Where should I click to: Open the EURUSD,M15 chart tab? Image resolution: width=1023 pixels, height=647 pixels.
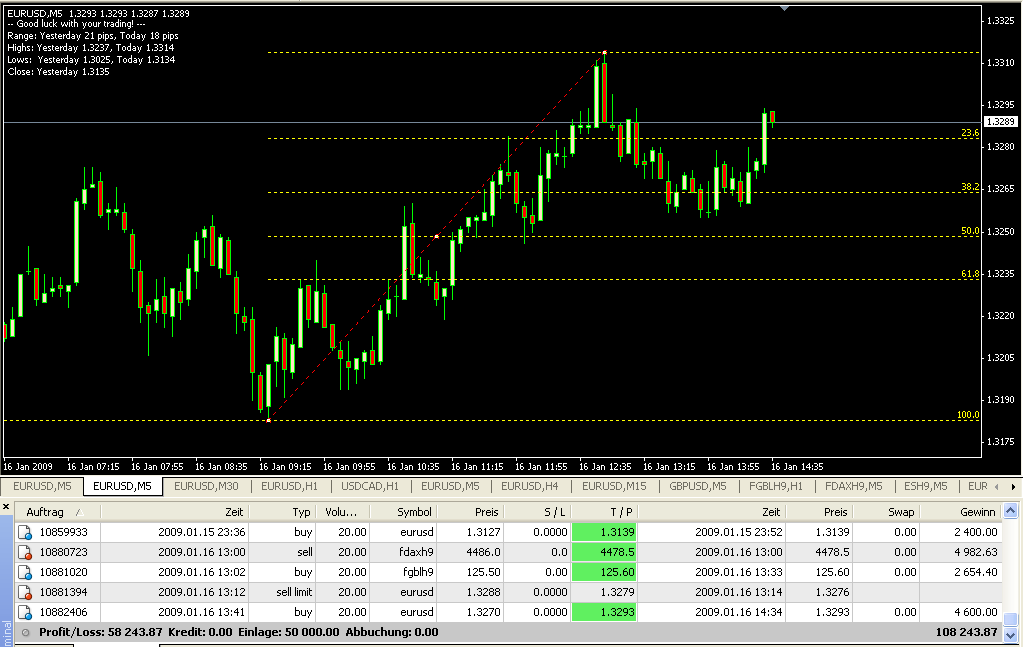point(614,487)
